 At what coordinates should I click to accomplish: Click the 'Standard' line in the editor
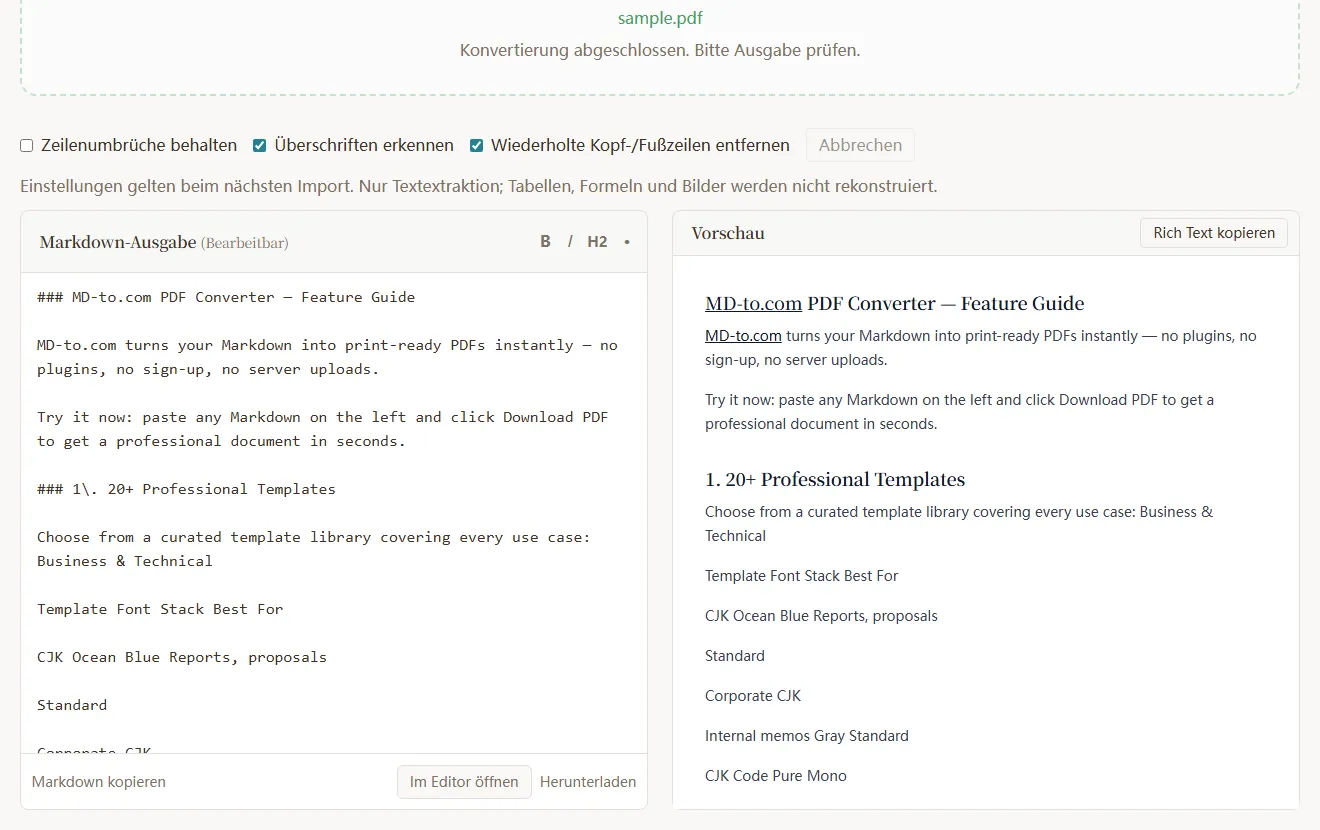(x=72, y=705)
